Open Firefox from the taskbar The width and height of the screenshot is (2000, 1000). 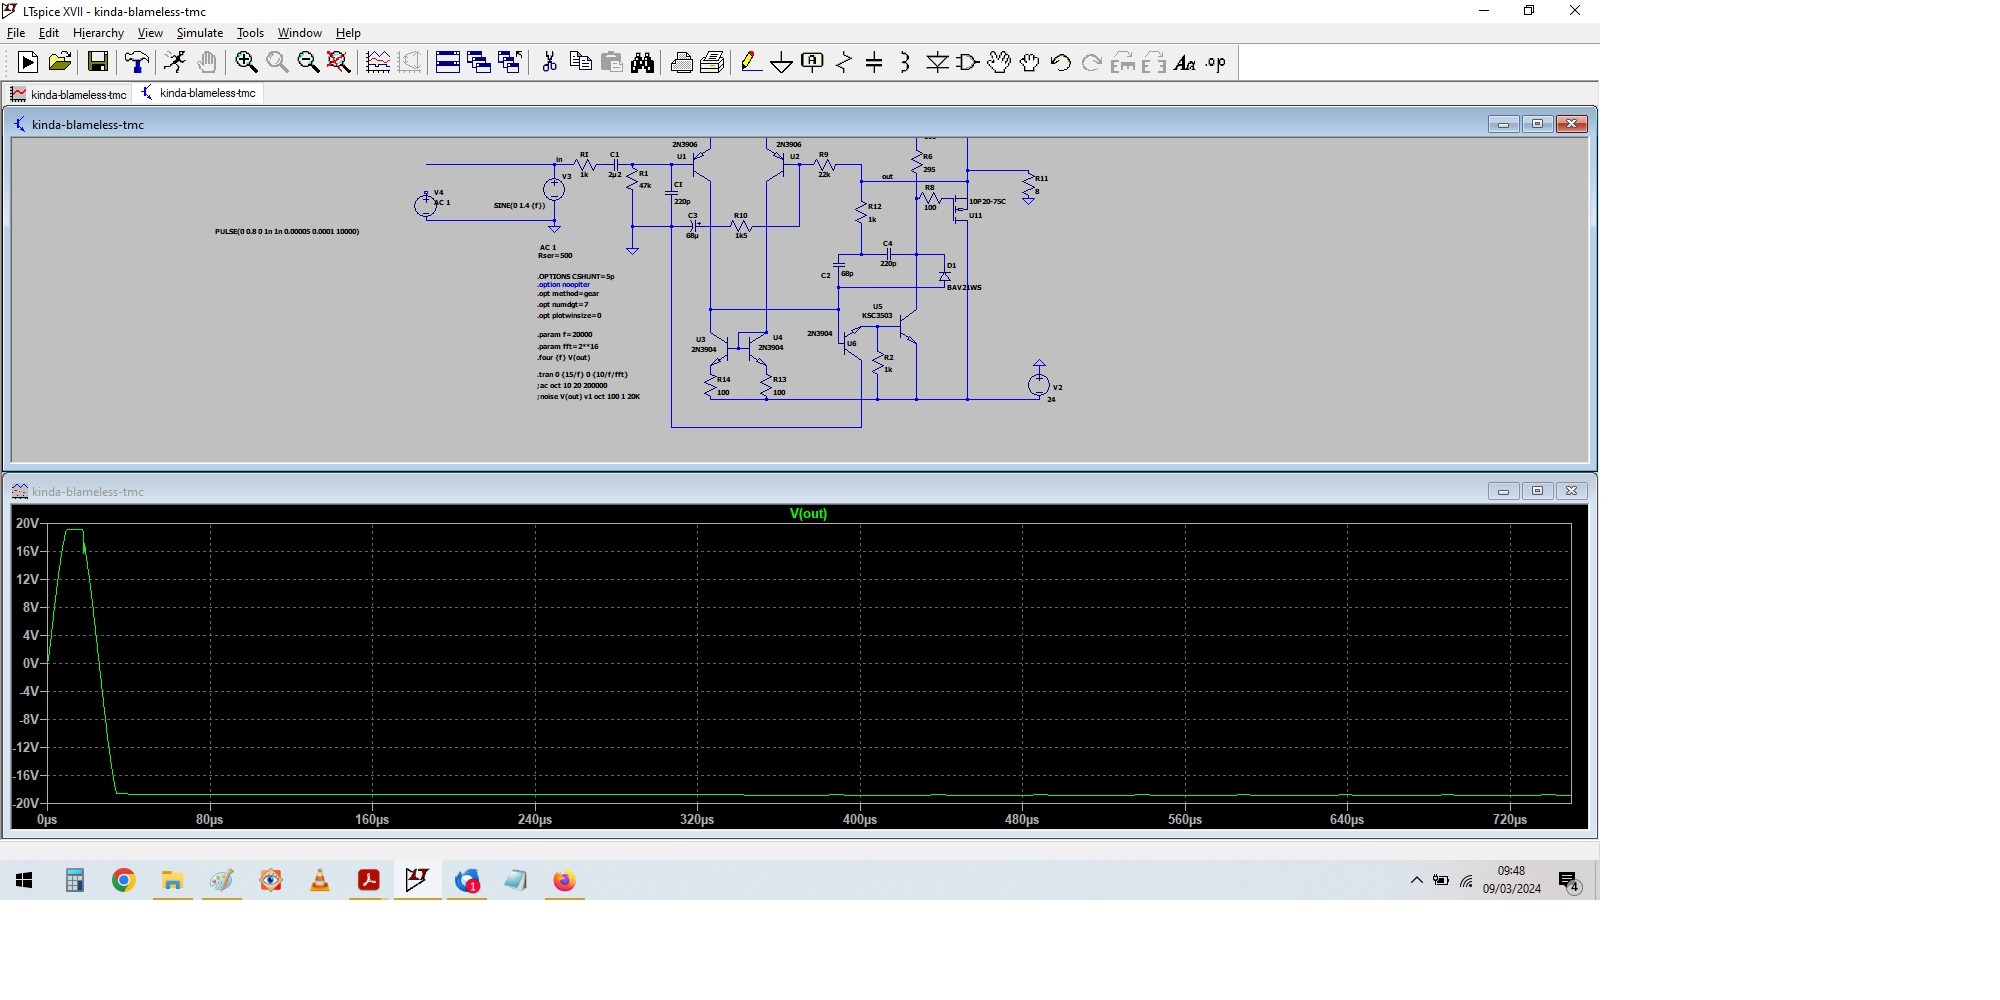[564, 880]
